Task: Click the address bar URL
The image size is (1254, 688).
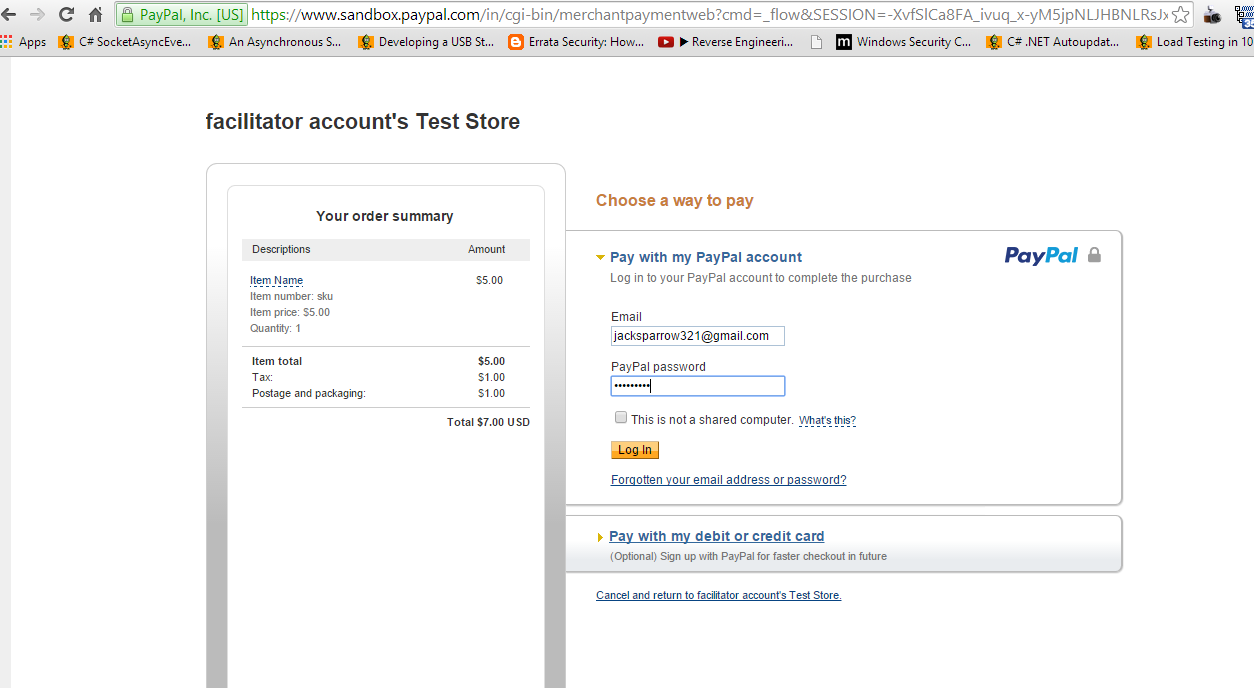Action: tap(709, 15)
